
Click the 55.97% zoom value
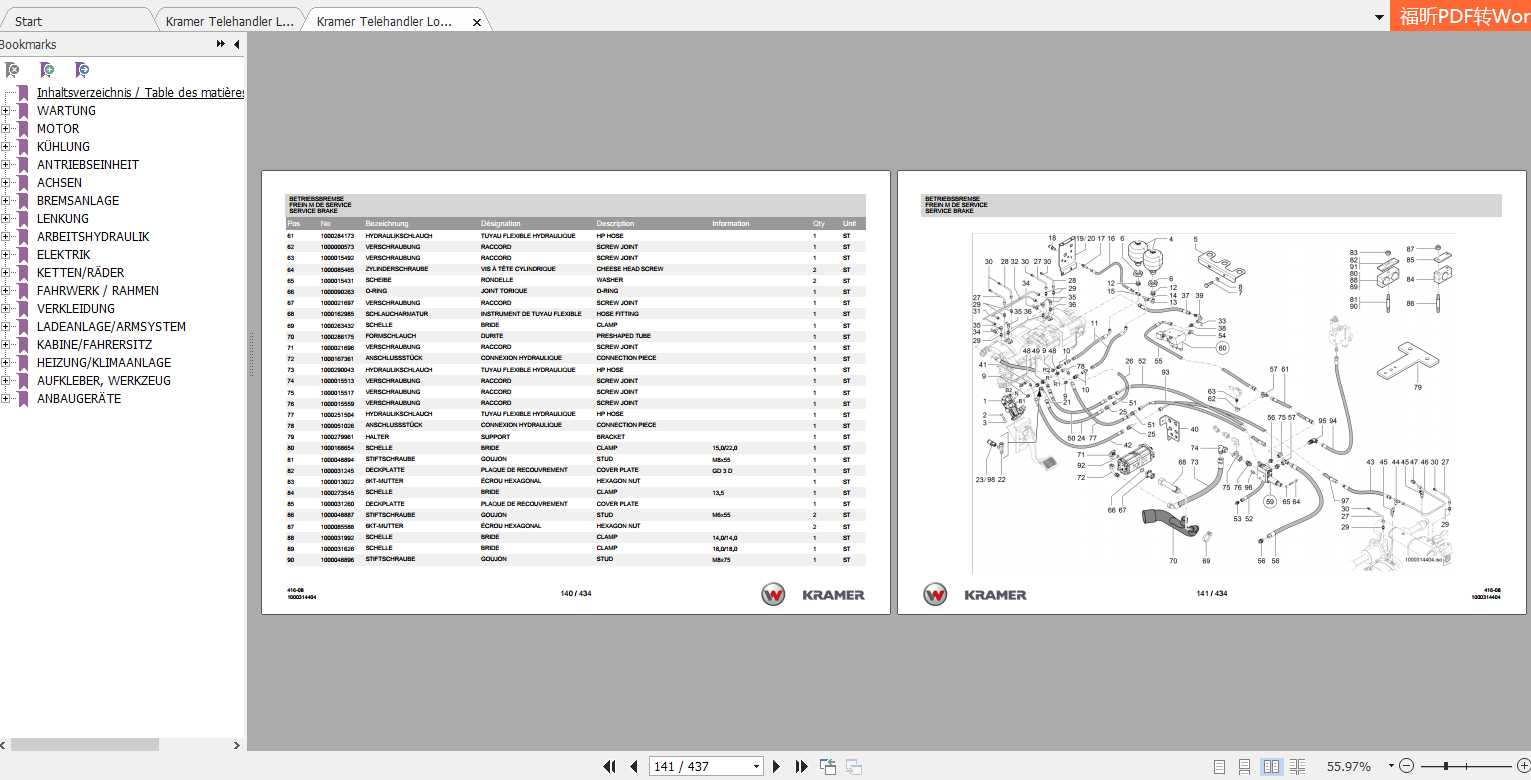click(1349, 767)
